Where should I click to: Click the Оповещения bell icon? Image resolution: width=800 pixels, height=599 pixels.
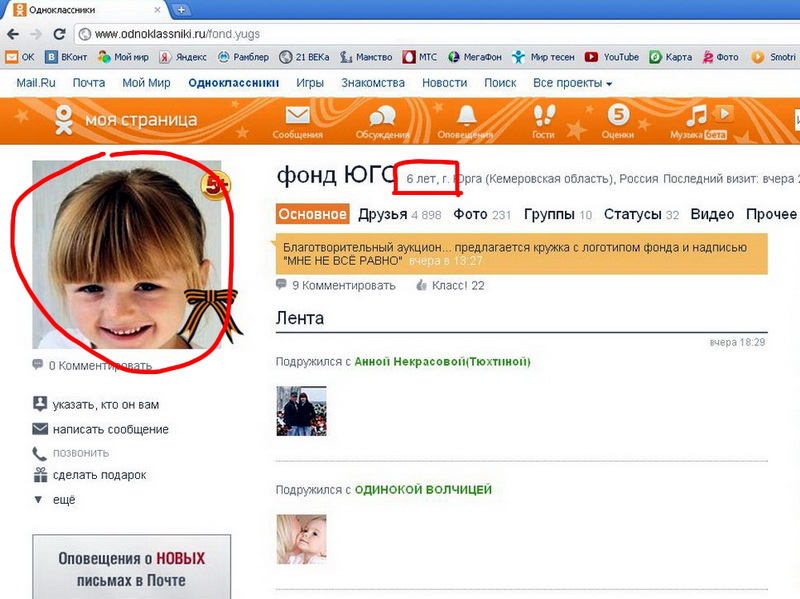(x=465, y=116)
